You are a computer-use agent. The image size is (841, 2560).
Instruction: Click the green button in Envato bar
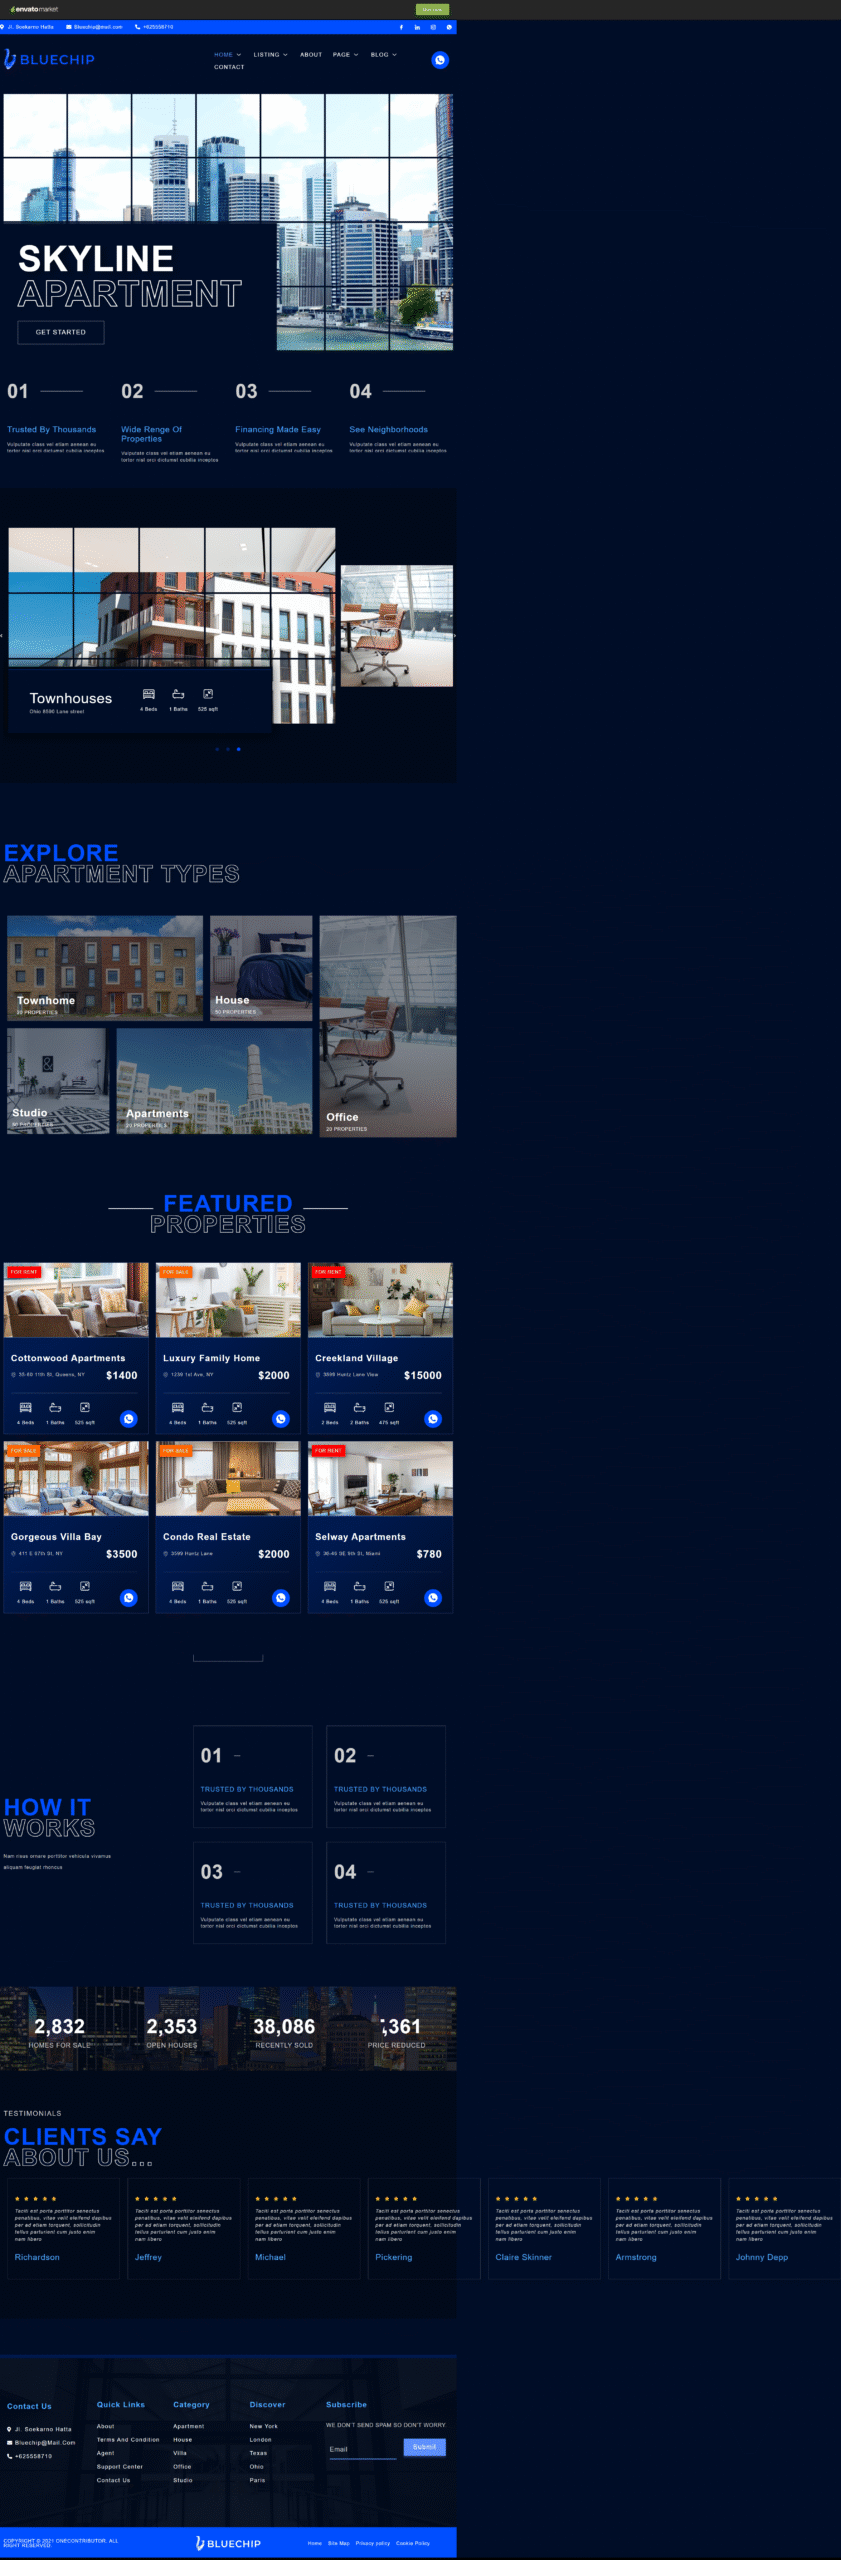click(432, 9)
